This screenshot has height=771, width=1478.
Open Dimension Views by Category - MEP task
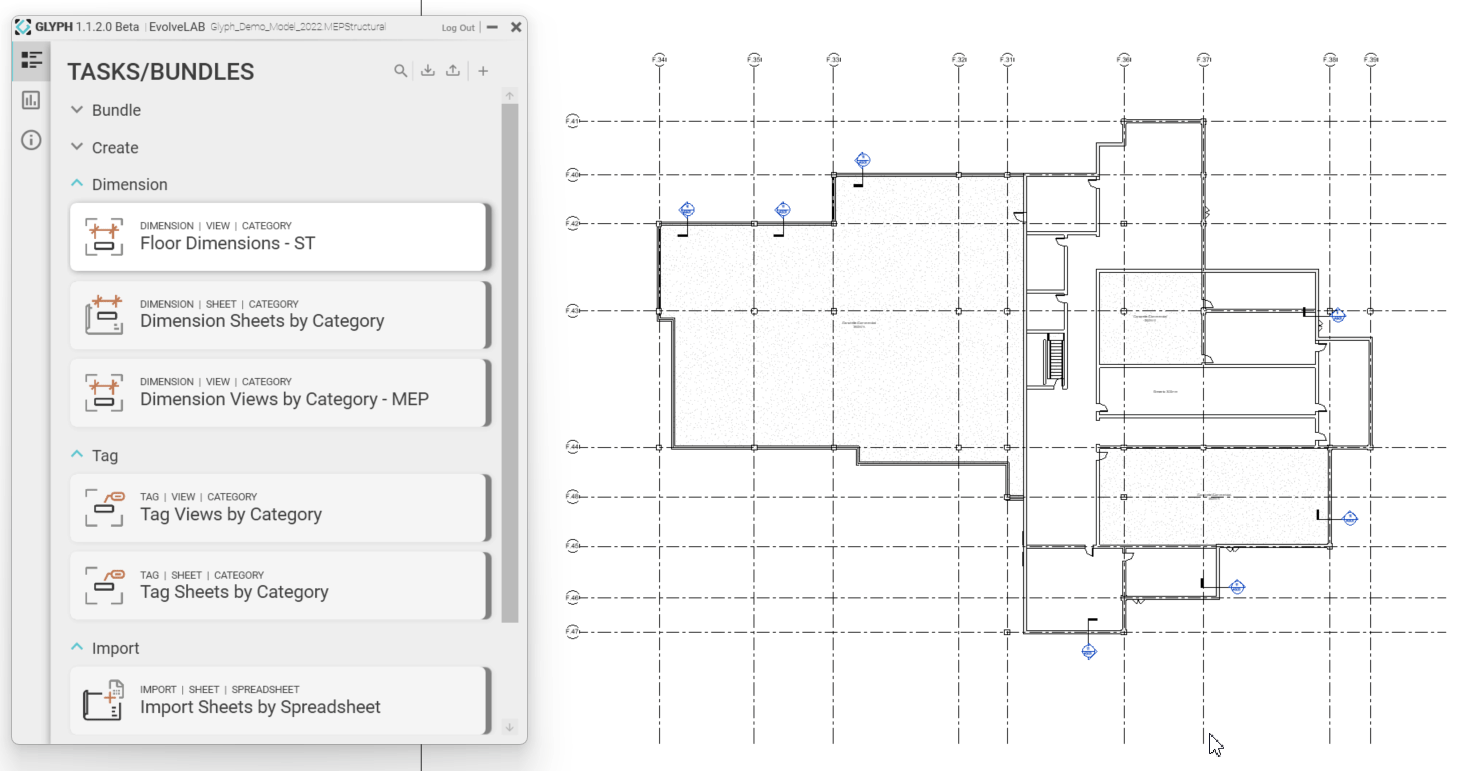(x=280, y=393)
